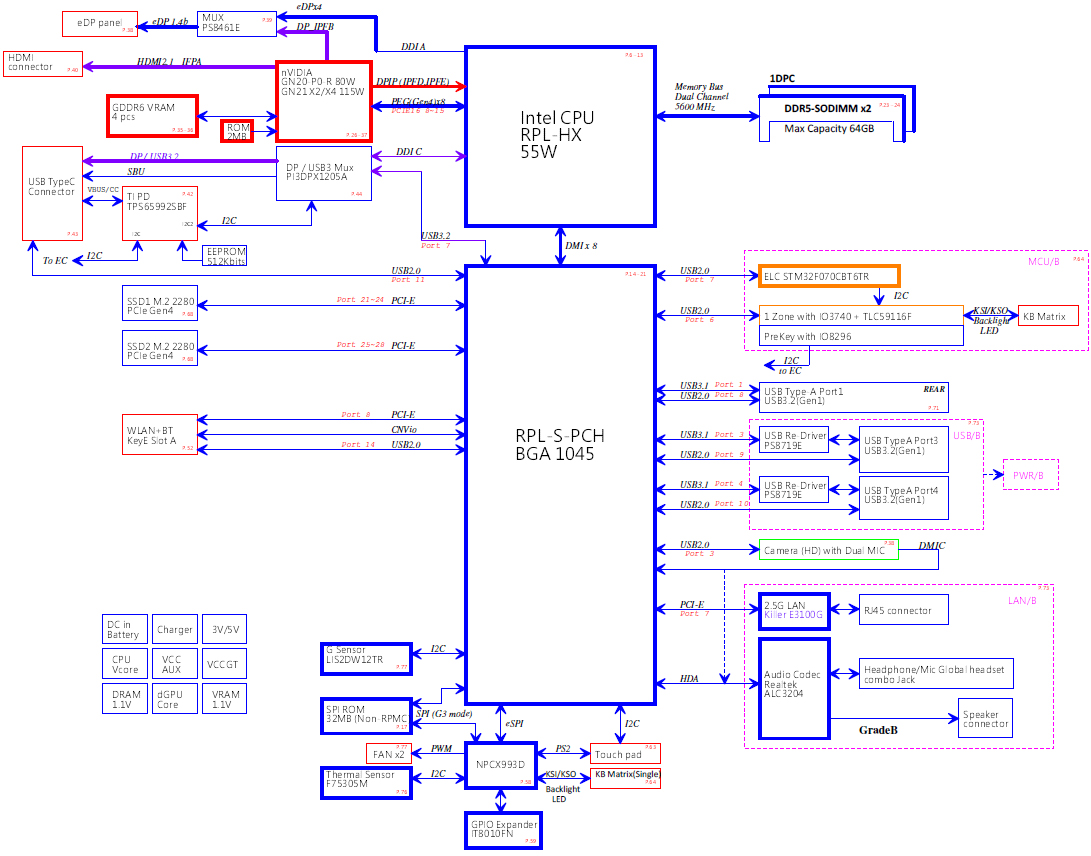Select the Charger power block
1091x856 pixels.
tap(174, 630)
